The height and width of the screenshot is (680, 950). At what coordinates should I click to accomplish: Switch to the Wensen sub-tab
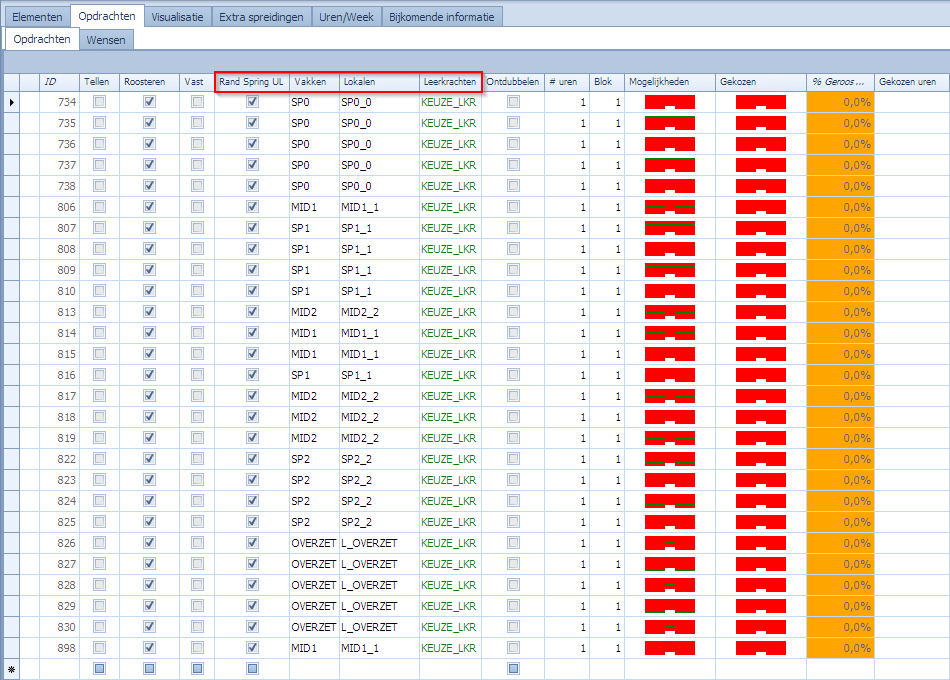click(106, 40)
